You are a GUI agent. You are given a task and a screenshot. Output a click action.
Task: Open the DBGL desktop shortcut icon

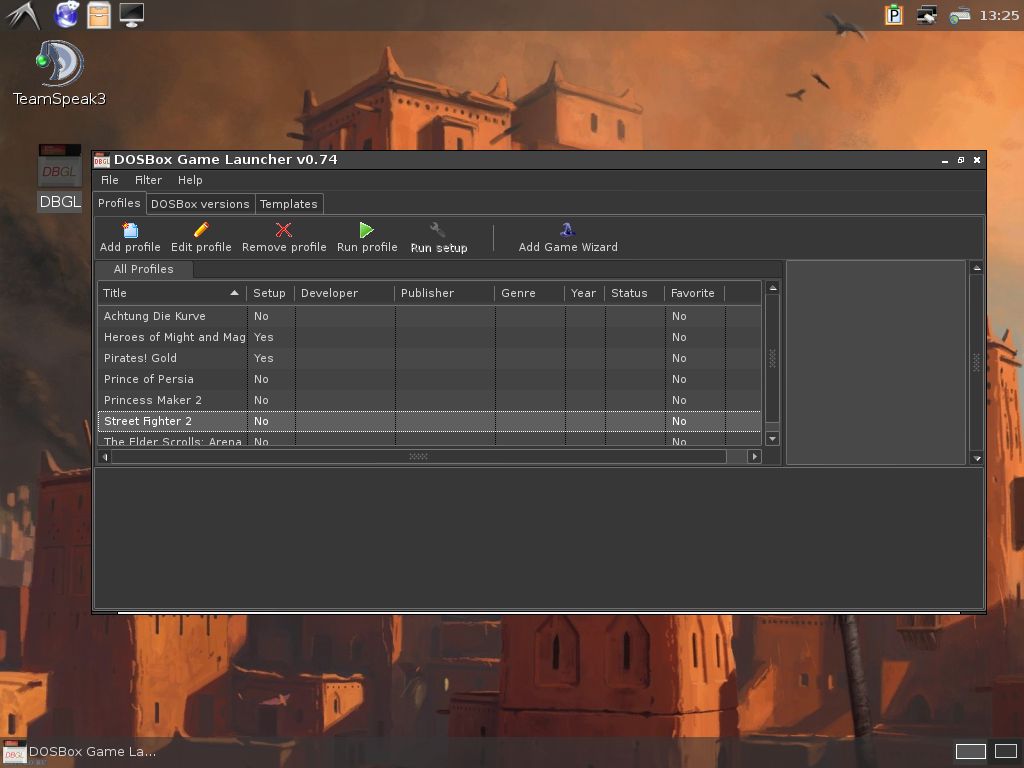59,166
